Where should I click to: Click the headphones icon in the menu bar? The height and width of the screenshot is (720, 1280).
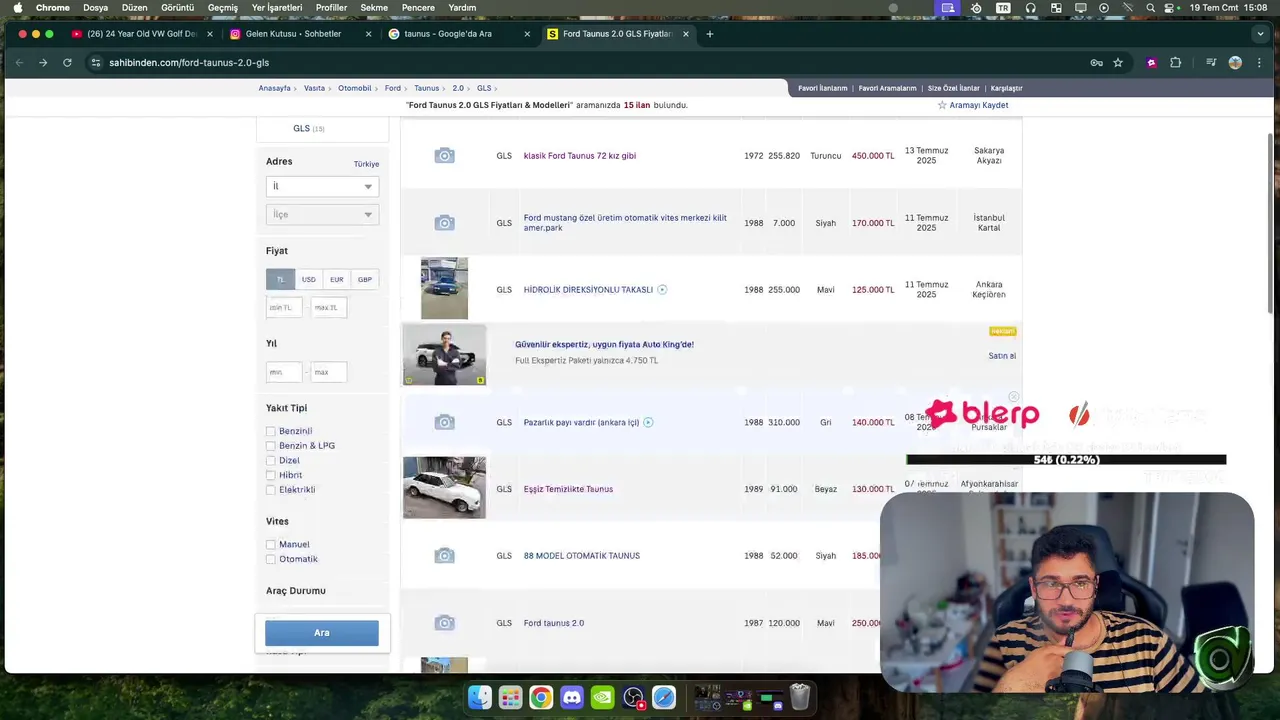click(1030, 8)
